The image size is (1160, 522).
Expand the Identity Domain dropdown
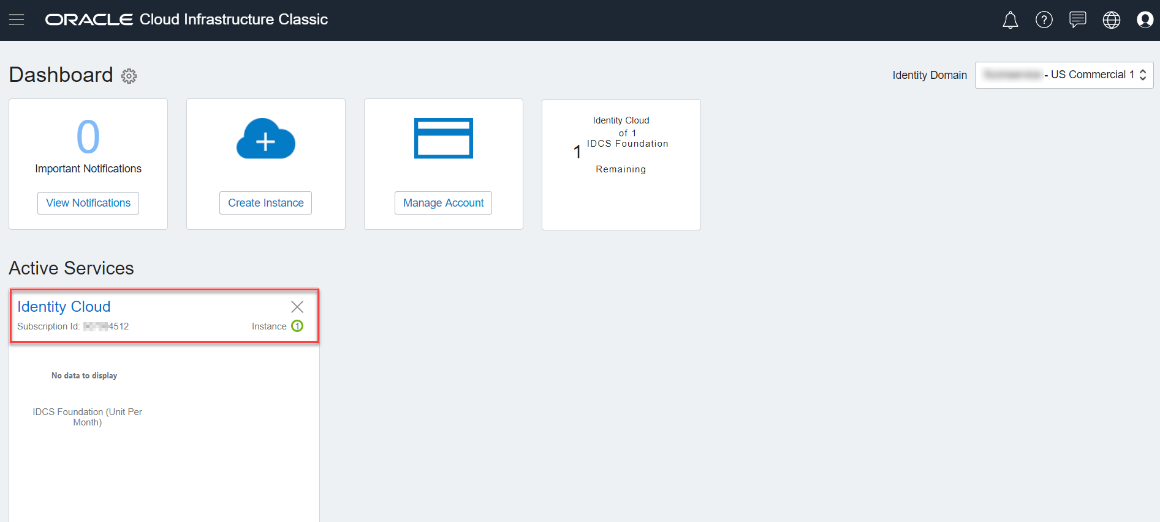coord(1065,75)
